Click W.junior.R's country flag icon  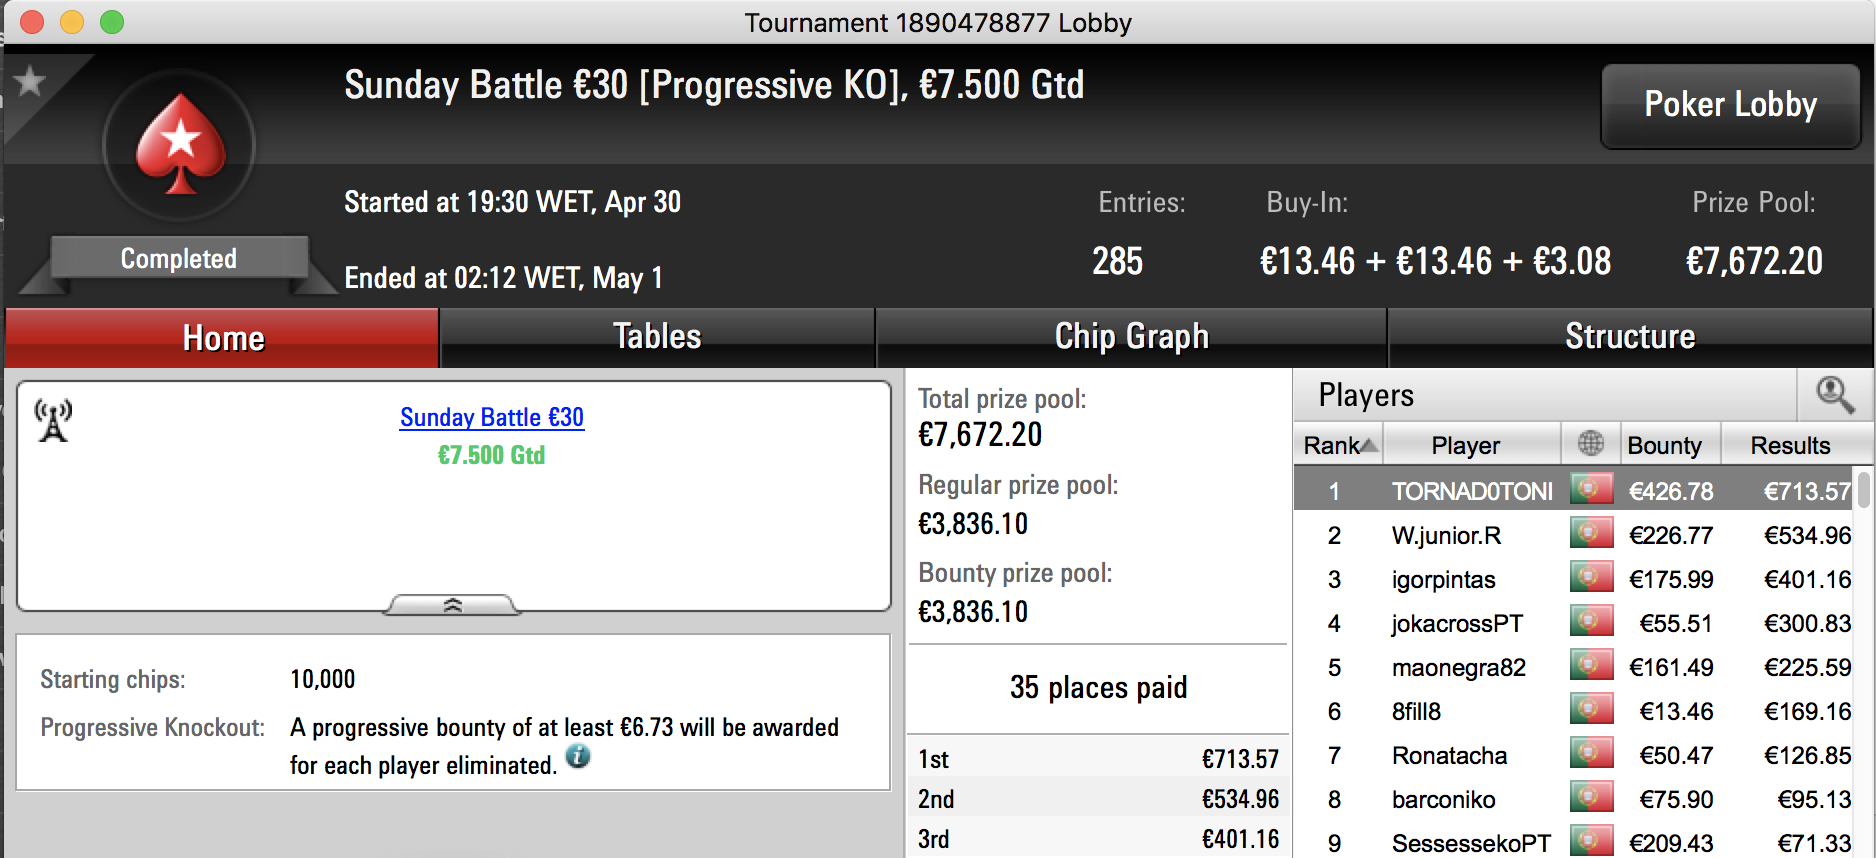point(1591,533)
